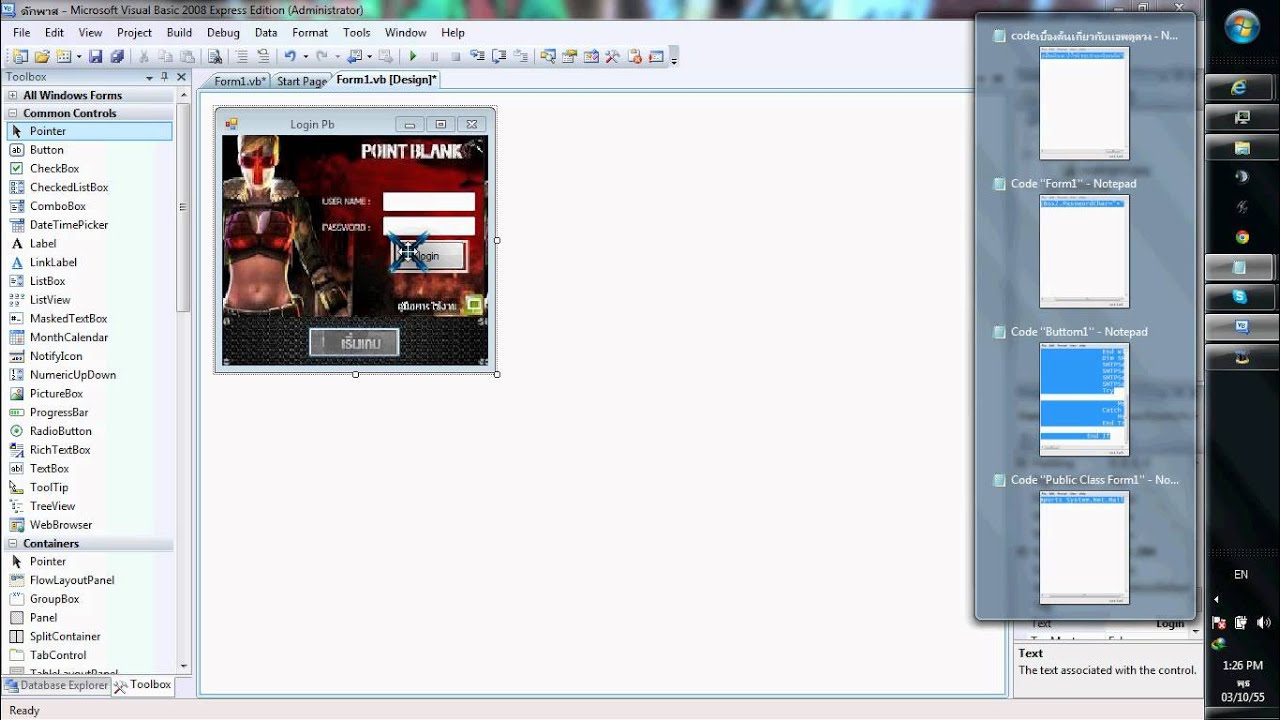The height and width of the screenshot is (720, 1280).
Task: Click the Save All toolbar icon
Action: click(x=117, y=57)
